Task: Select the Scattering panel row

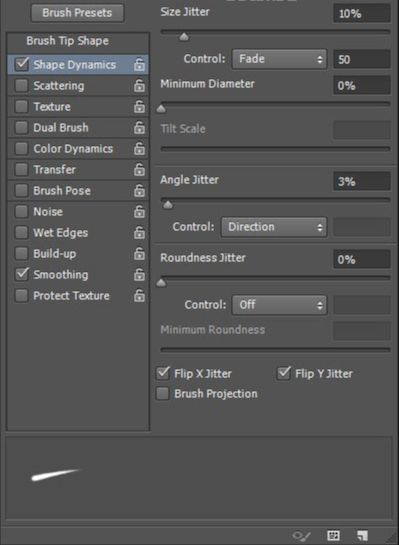Action: click(78, 86)
